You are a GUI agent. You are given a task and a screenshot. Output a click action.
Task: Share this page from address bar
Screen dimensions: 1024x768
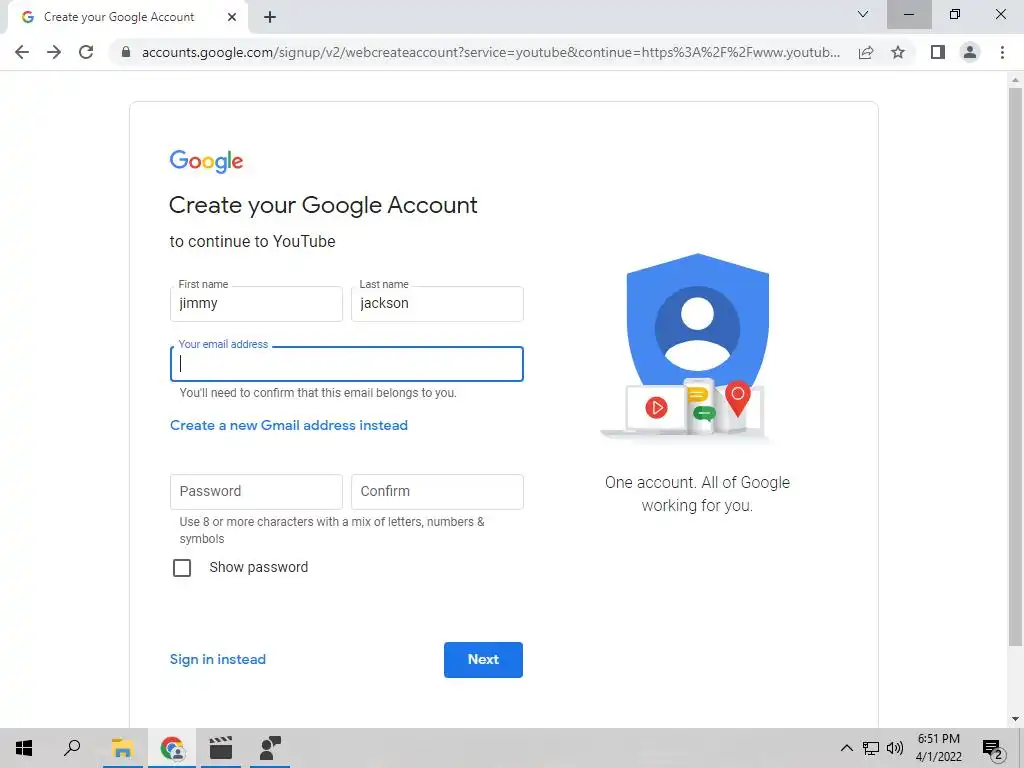click(x=866, y=52)
